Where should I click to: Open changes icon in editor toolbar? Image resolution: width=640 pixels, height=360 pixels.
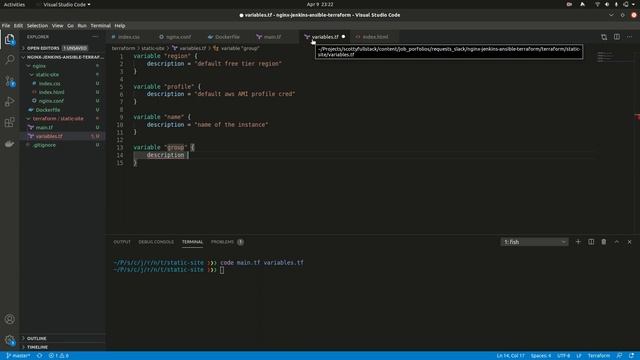click(604, 37)
